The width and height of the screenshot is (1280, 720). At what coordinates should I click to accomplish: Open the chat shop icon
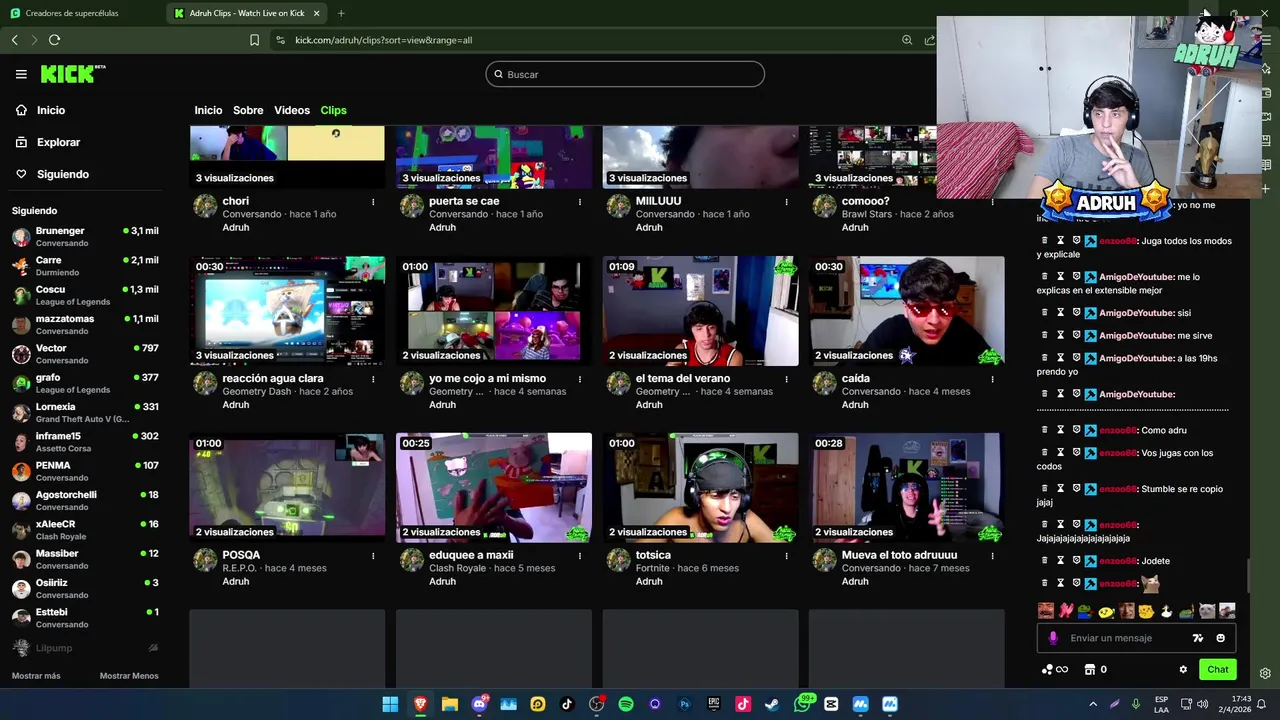1090,670
